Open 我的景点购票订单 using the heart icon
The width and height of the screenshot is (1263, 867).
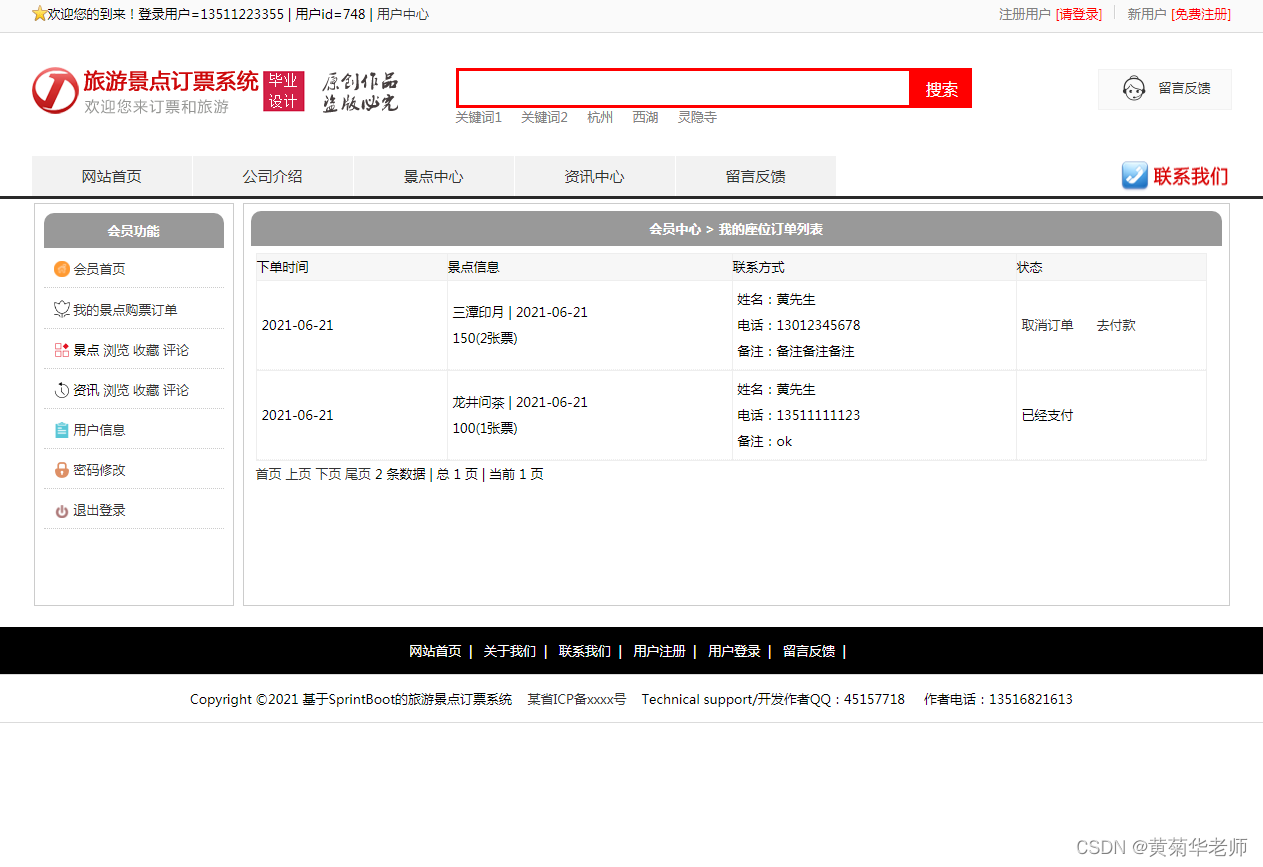click(x=61, y=309)
